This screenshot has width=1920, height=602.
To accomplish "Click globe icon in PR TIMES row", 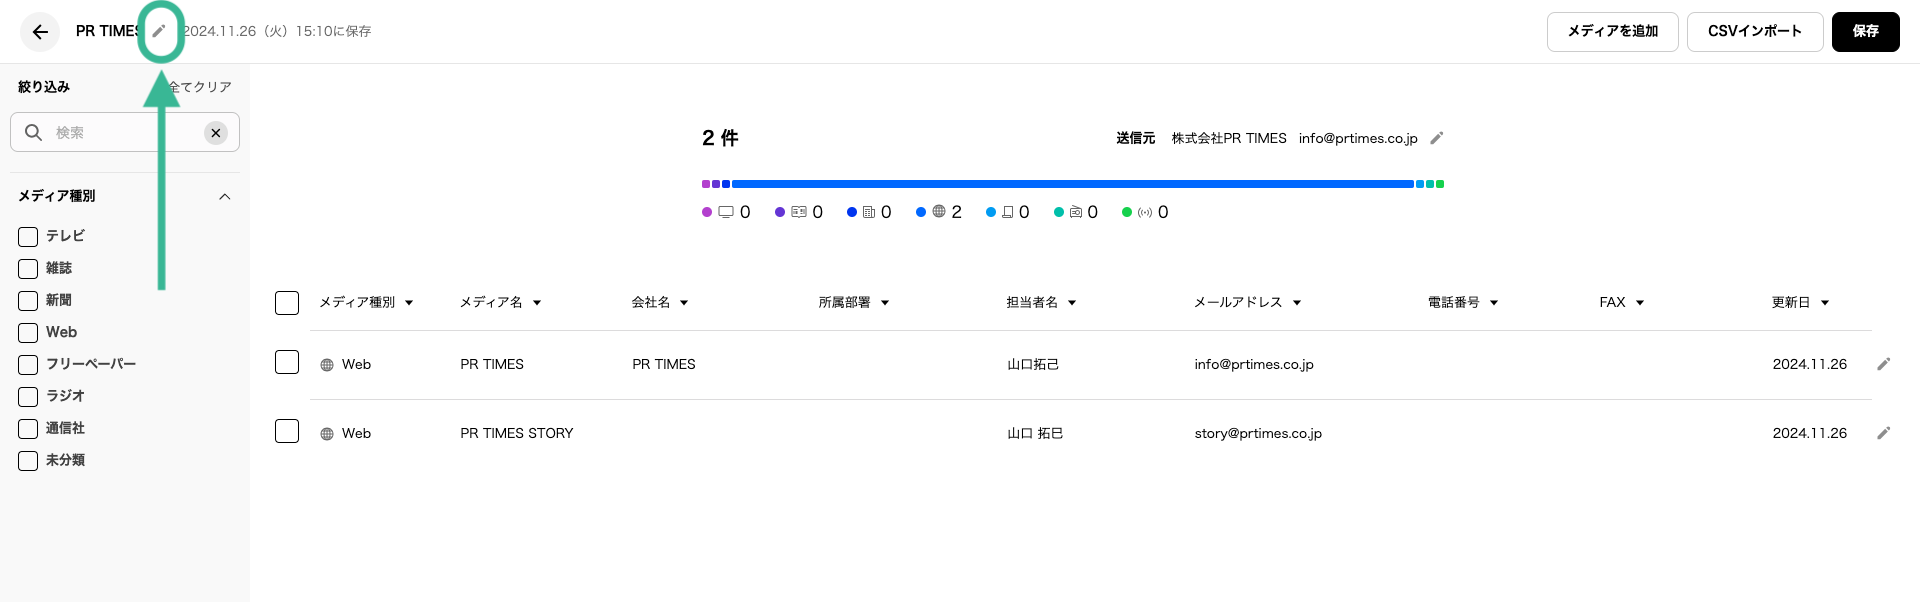I will point(327,365).
